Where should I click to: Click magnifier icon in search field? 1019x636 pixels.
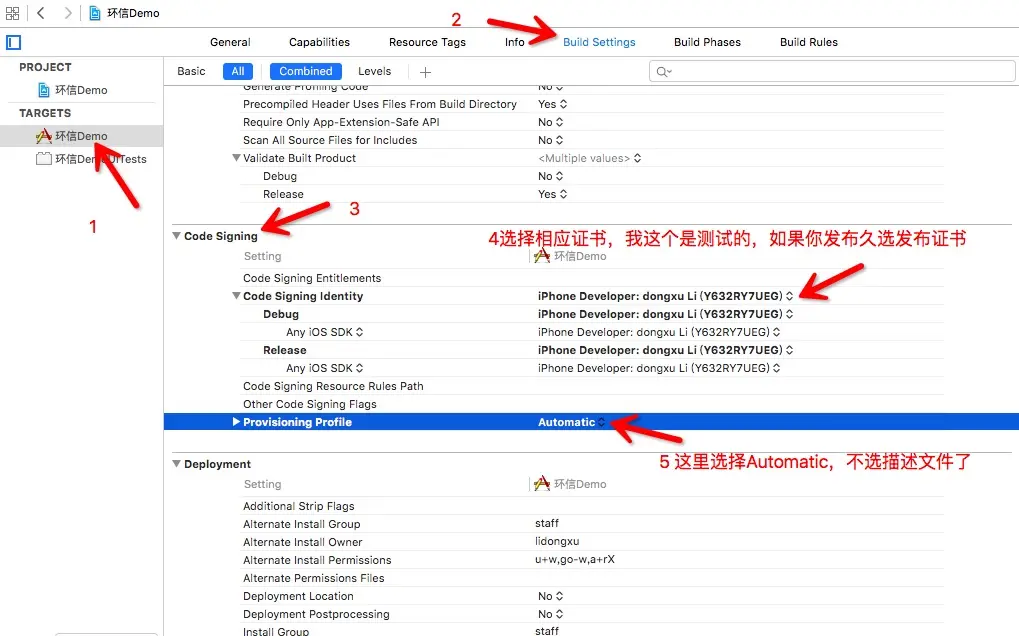click(x=664, y=71)
